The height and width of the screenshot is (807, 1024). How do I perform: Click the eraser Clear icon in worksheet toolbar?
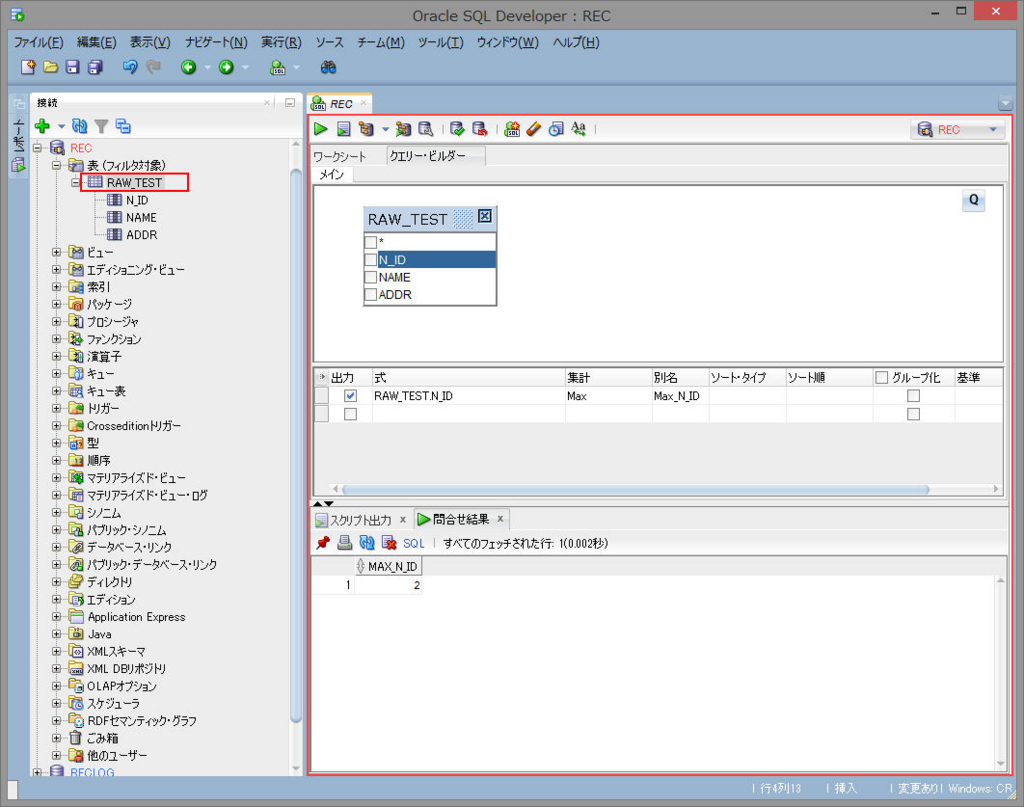[x=534, y=129]
